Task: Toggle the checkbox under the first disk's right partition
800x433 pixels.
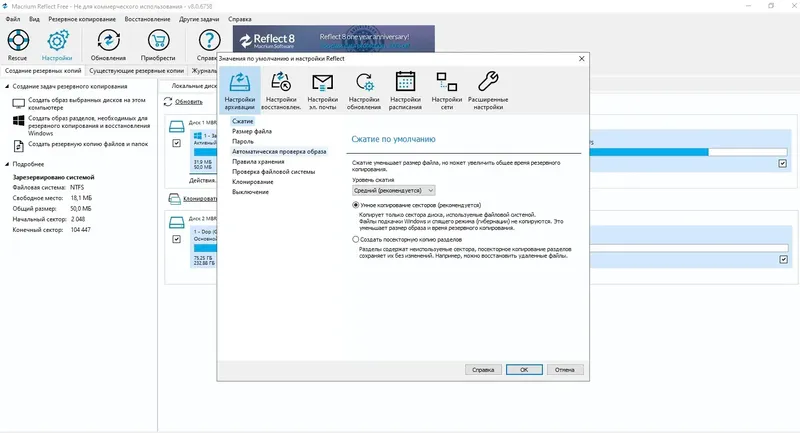Action: tap(783, 164)
